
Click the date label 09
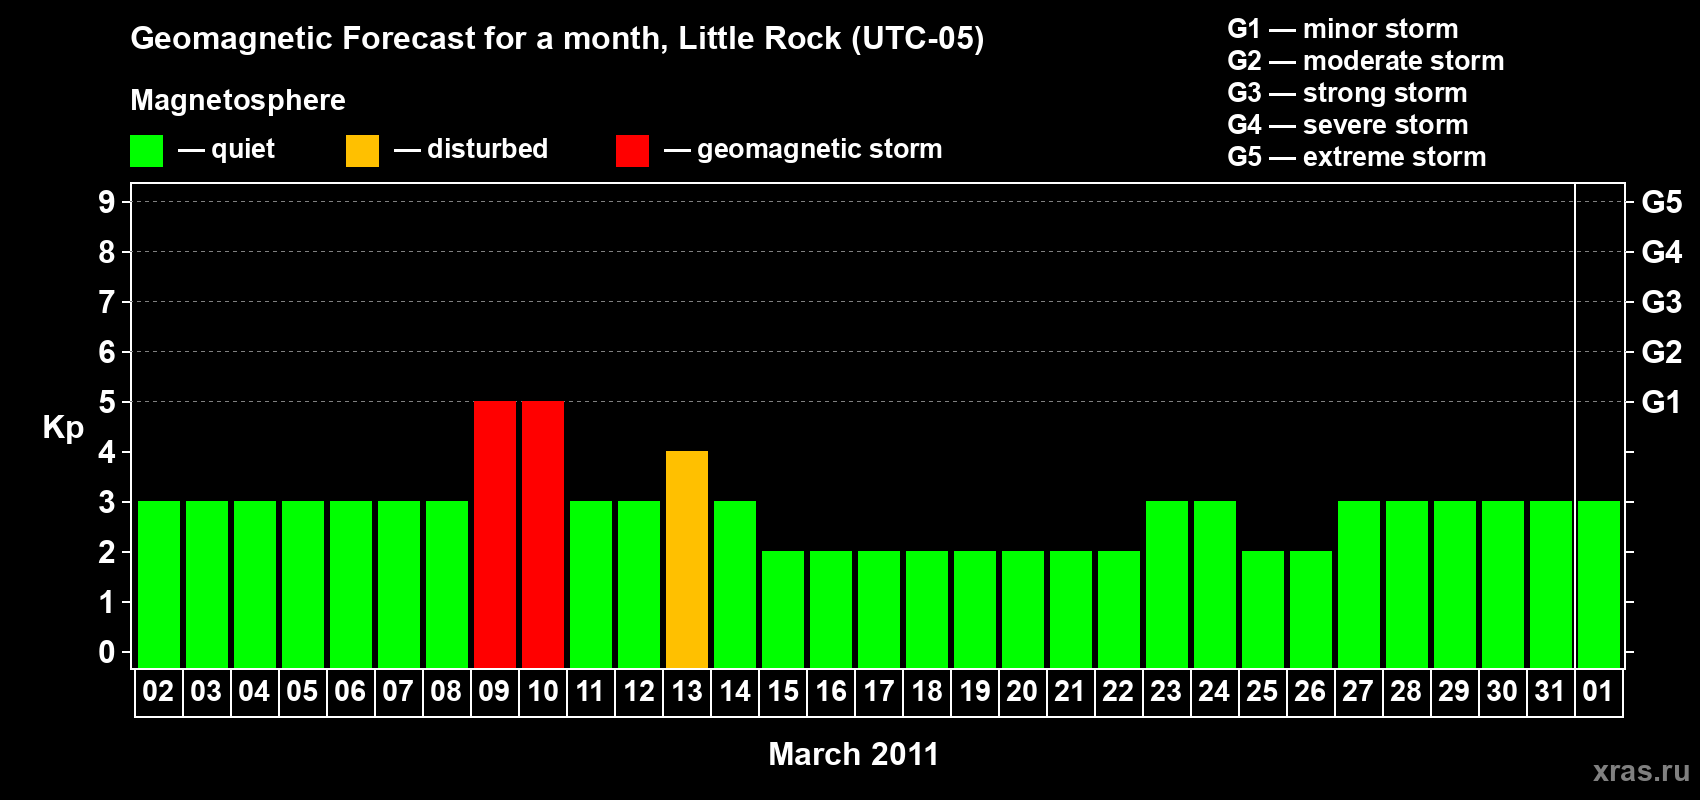[494, 691]
